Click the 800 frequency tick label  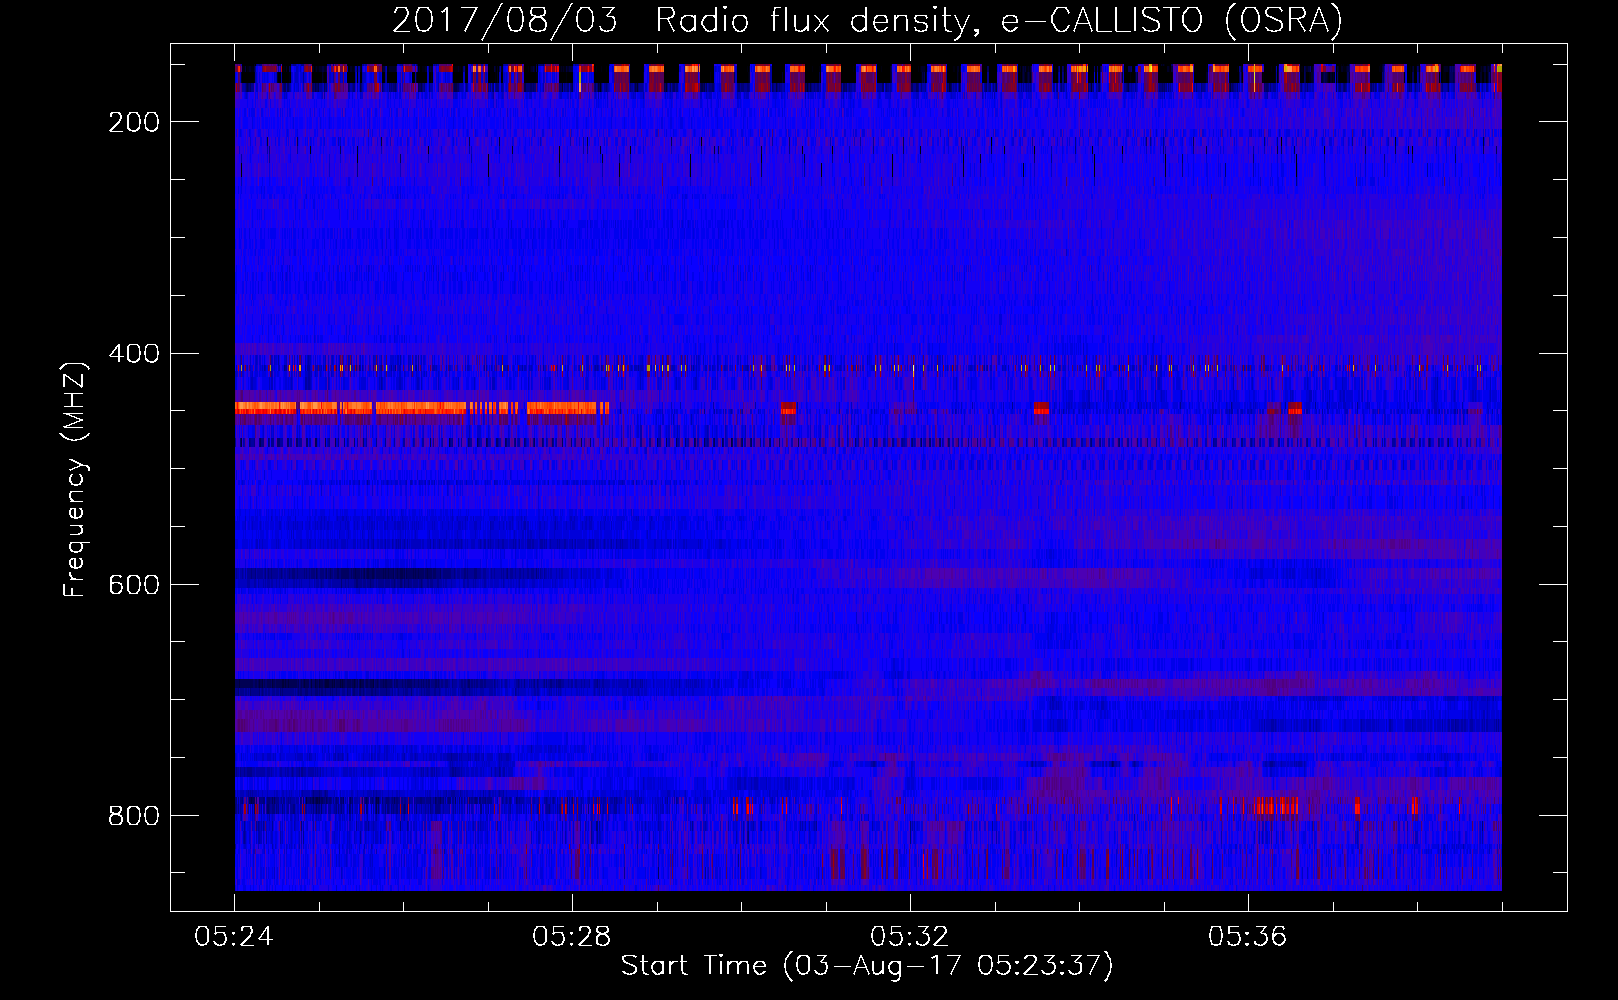pos(133,816)
